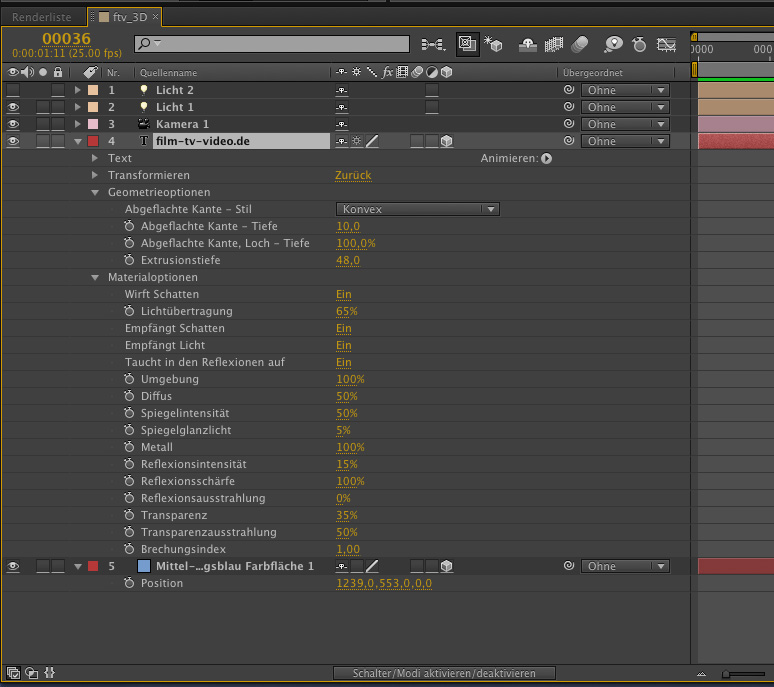Click stopwatch icon for Extrusionstiefe

pos(129,260)
